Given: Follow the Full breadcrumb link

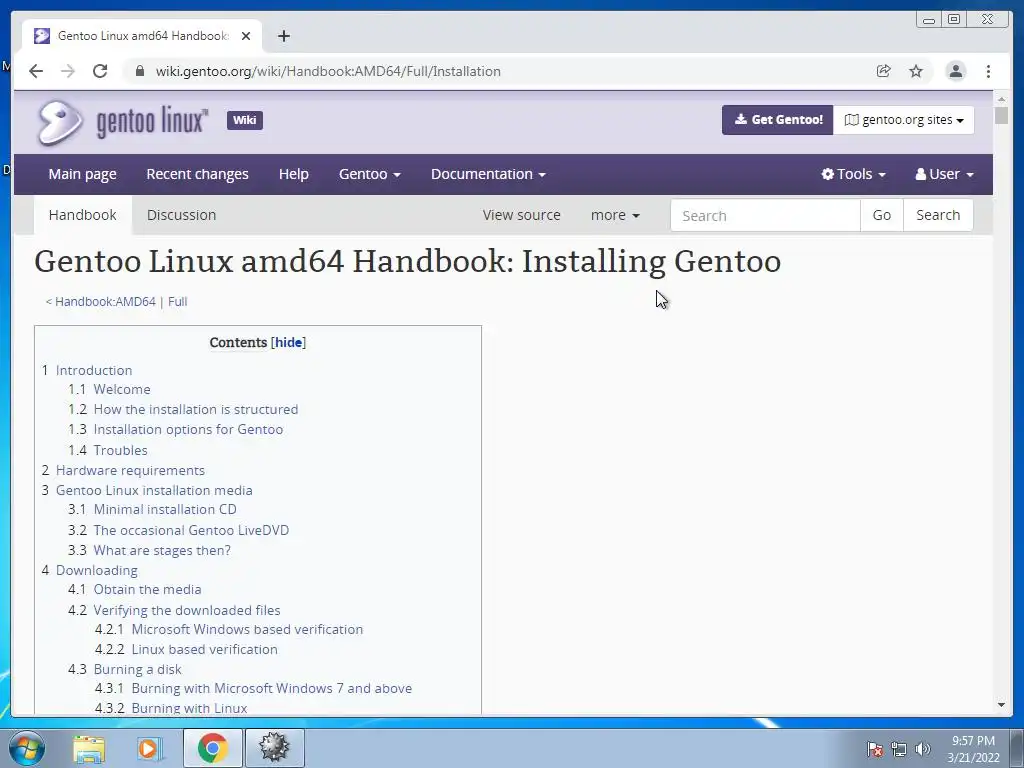Looking at the screenshot, I should point(178,302).
